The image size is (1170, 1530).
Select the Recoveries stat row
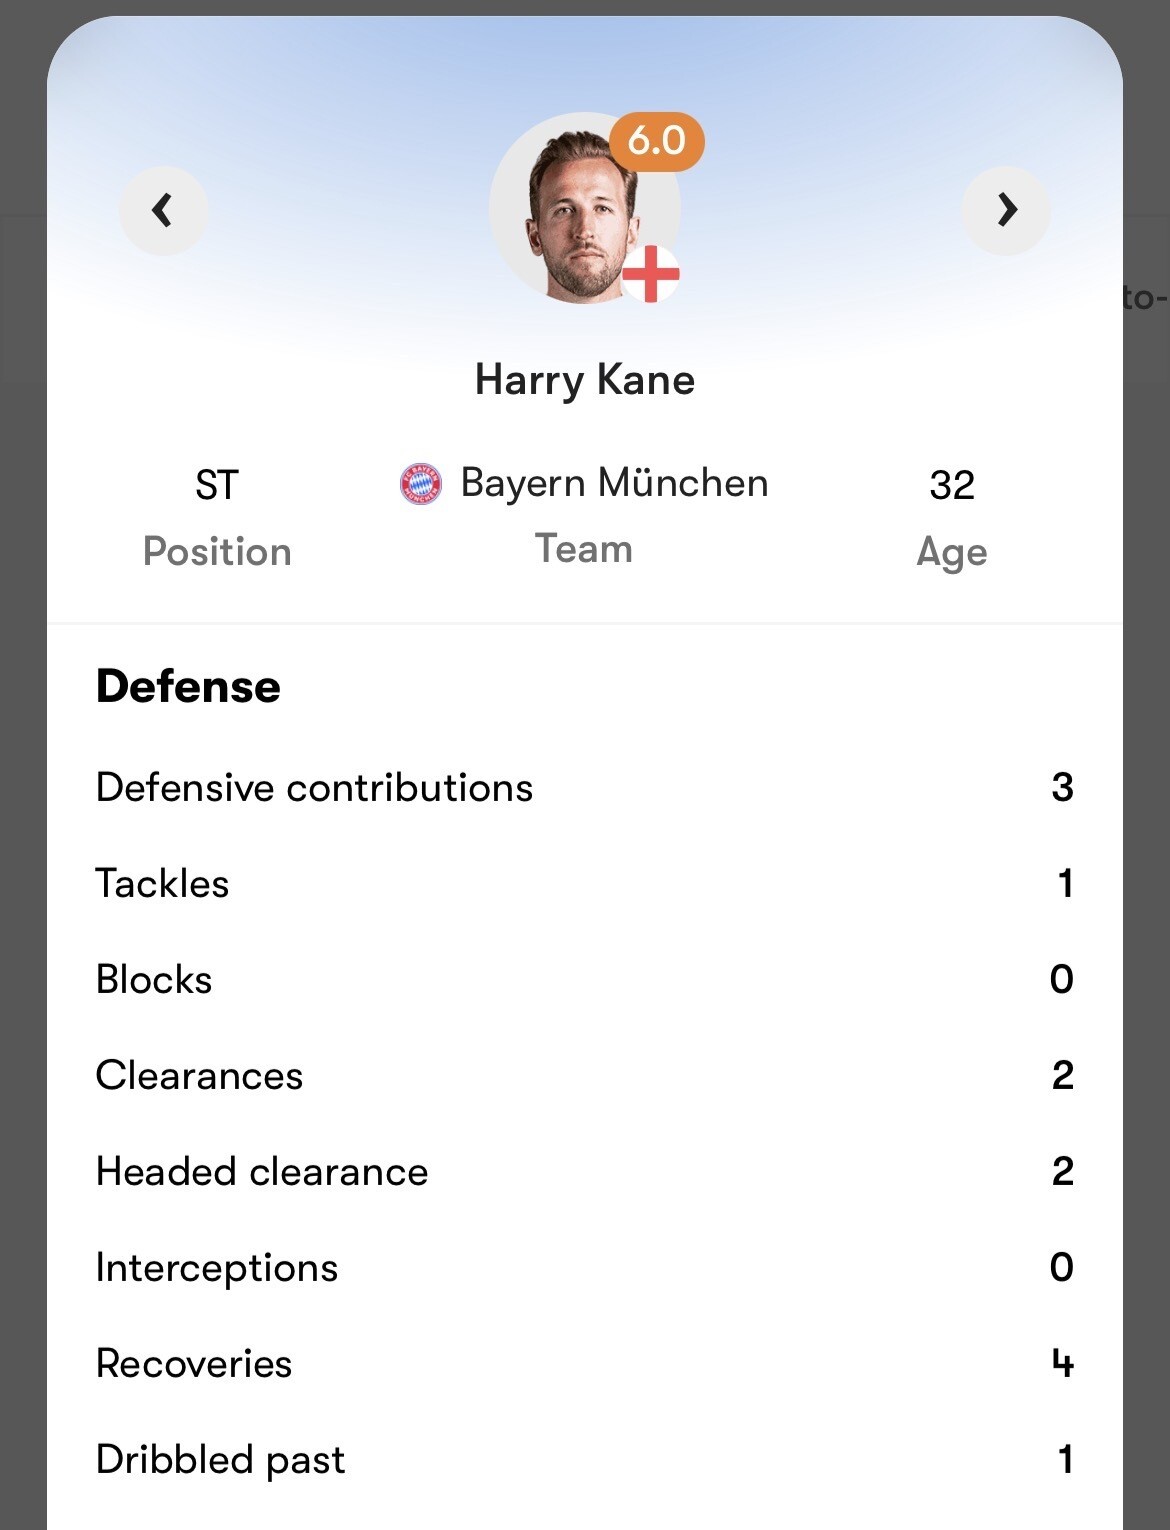click(x=585, y=1364)
